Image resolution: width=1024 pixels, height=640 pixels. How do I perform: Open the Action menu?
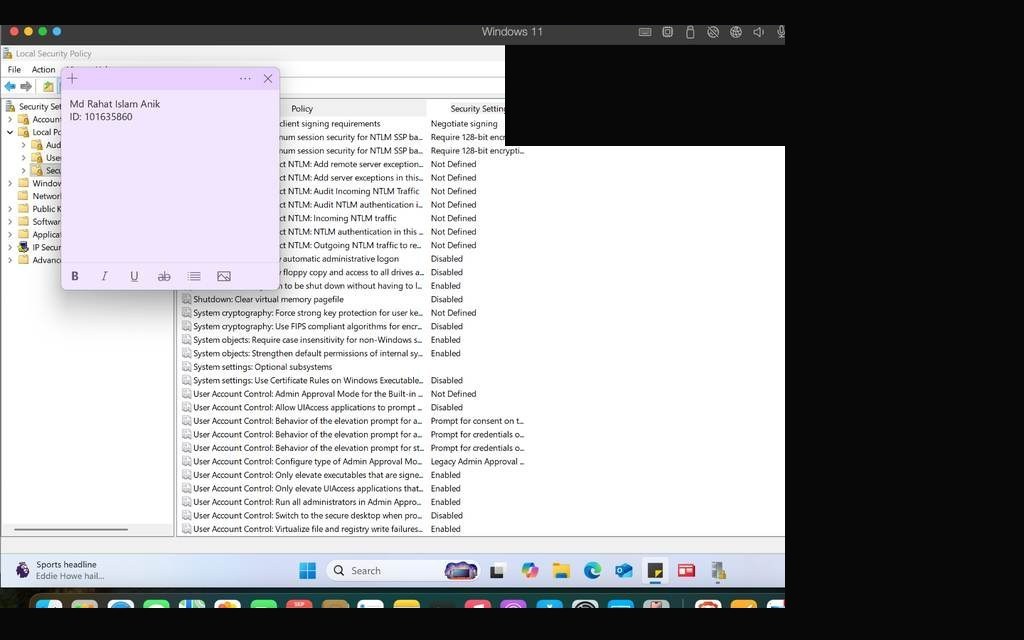coord(44,69)
